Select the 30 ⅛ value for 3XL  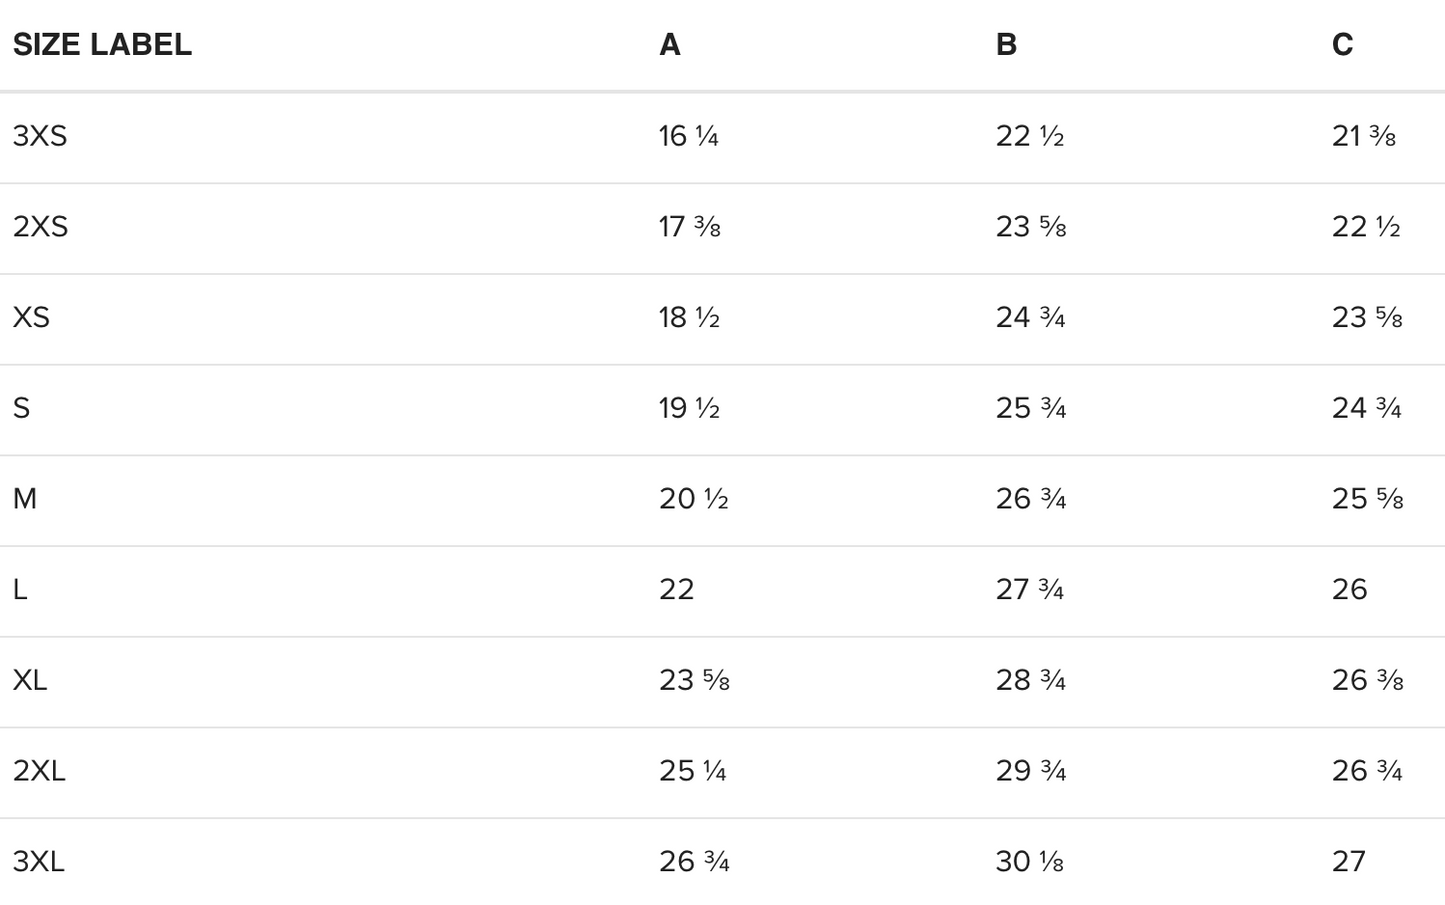pyautogui.click(x=1030, y=862)
